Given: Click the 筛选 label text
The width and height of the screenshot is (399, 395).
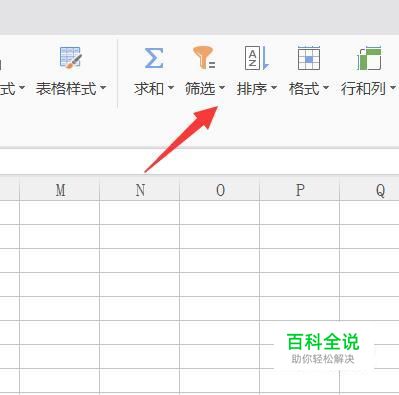Looking at the screenshot, I should [200, 89].
